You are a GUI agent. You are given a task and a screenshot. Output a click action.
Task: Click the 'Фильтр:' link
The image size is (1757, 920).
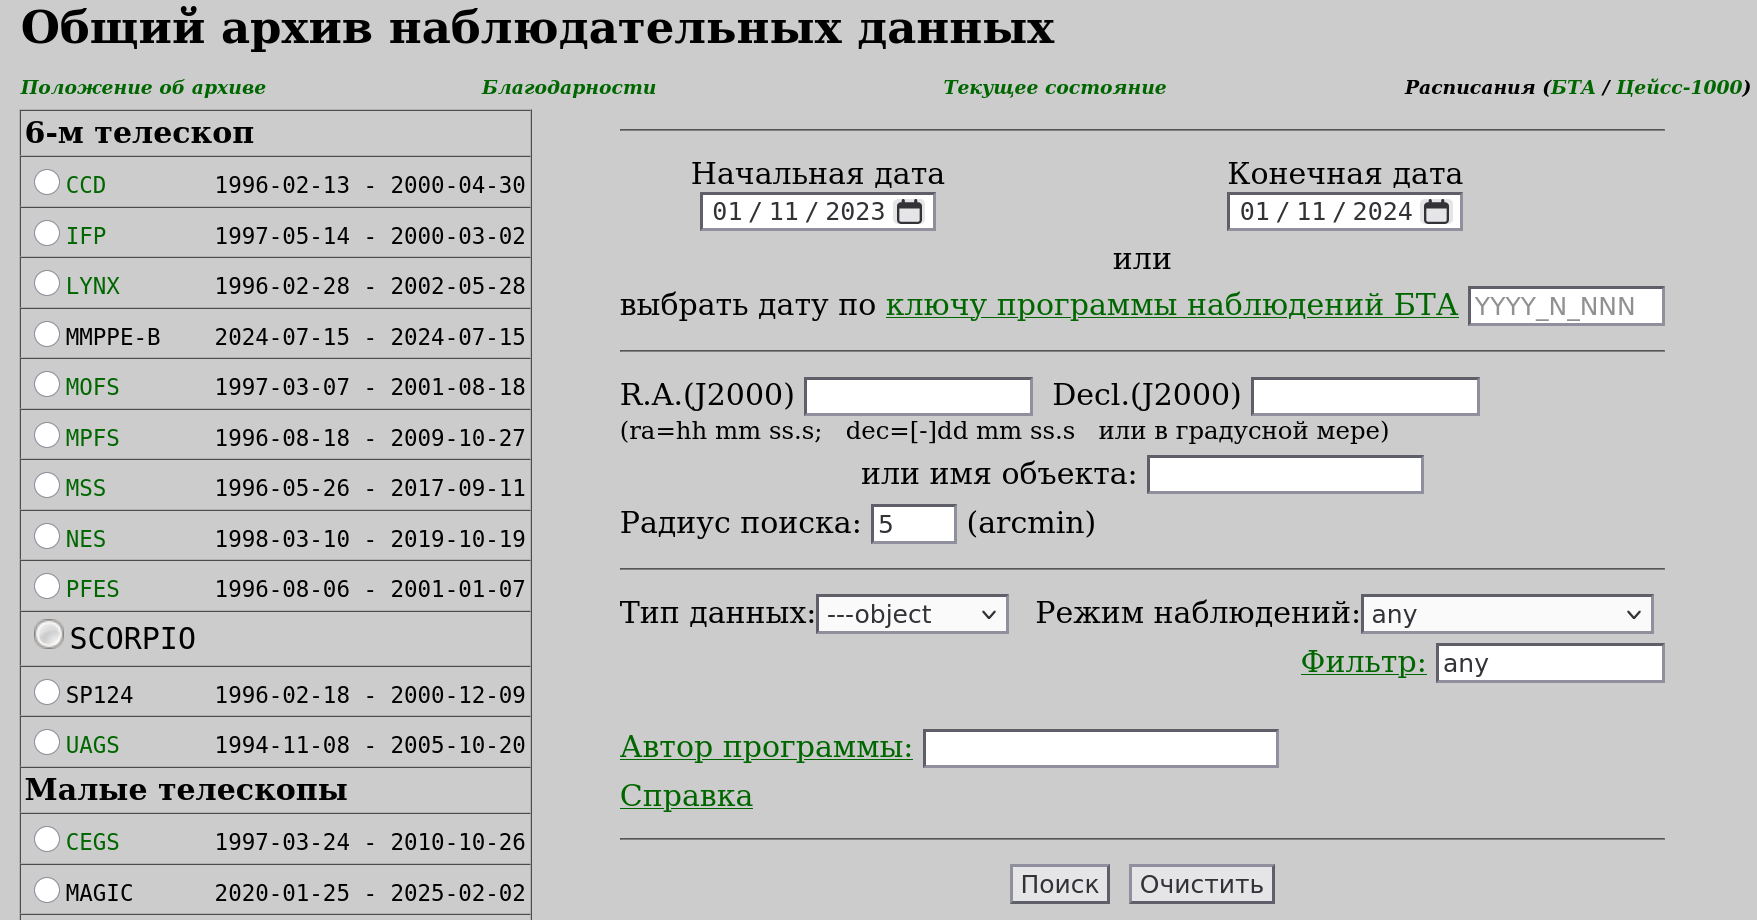pos(1362,662)
